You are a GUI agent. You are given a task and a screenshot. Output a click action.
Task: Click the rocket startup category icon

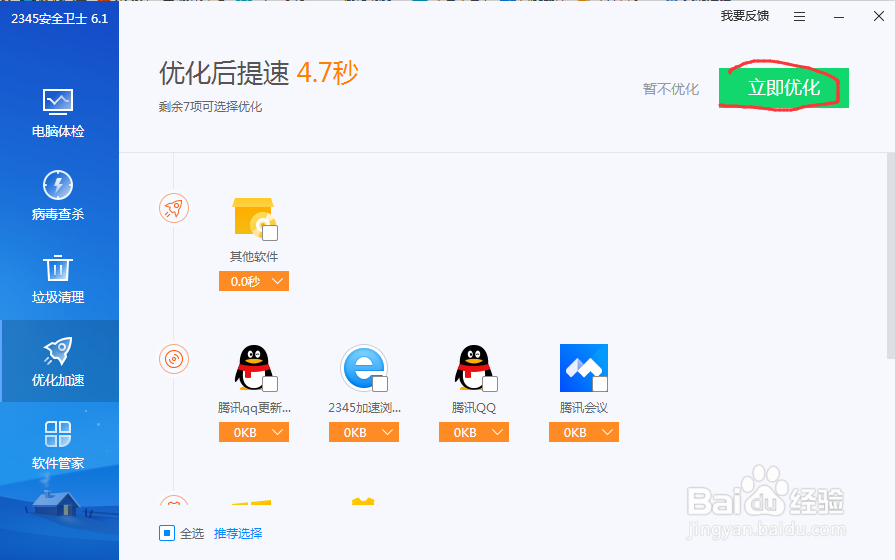click(174, 208)
